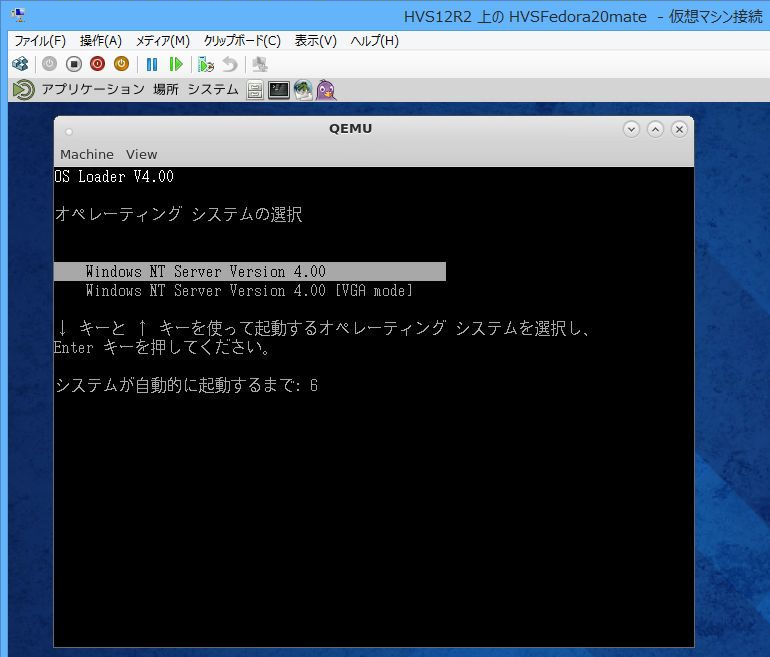
Task: Open the メディア(M) menu
Action: coord(163,41)
